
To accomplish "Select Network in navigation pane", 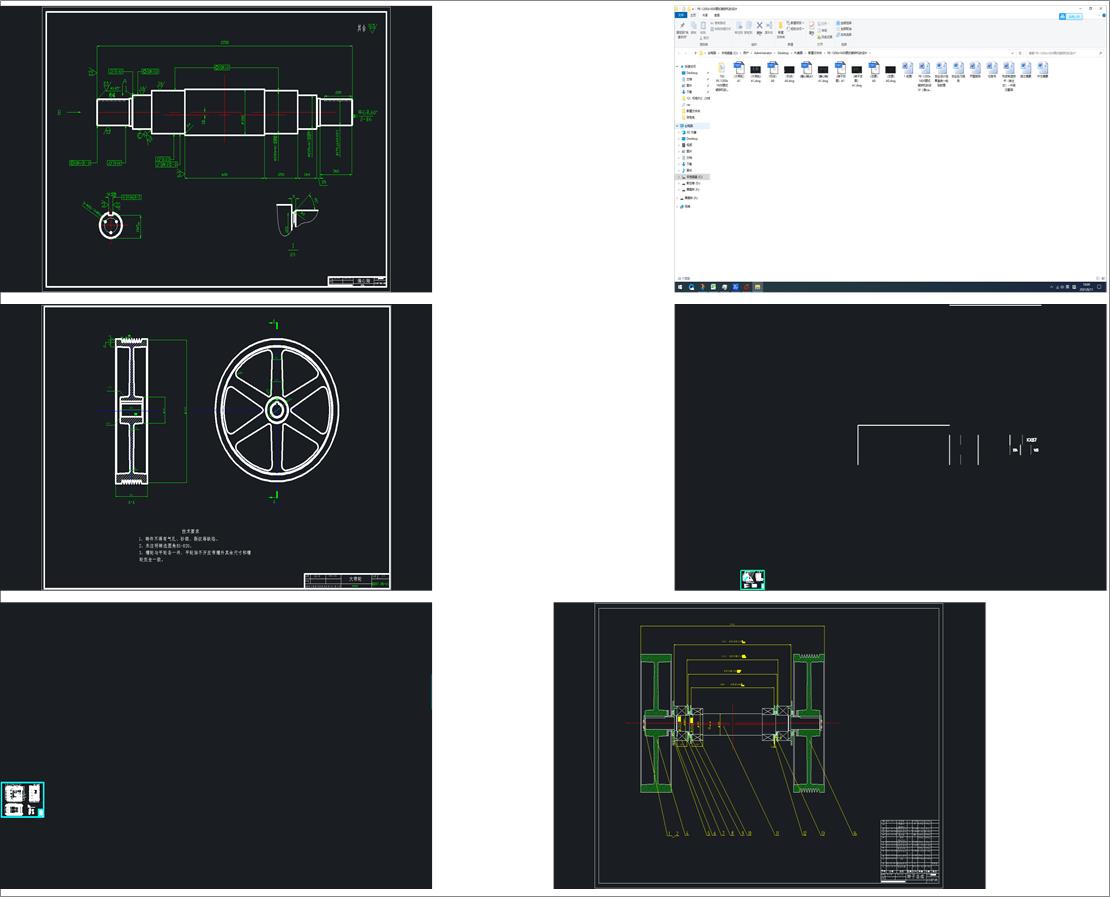I will click(x=685, y=207).
